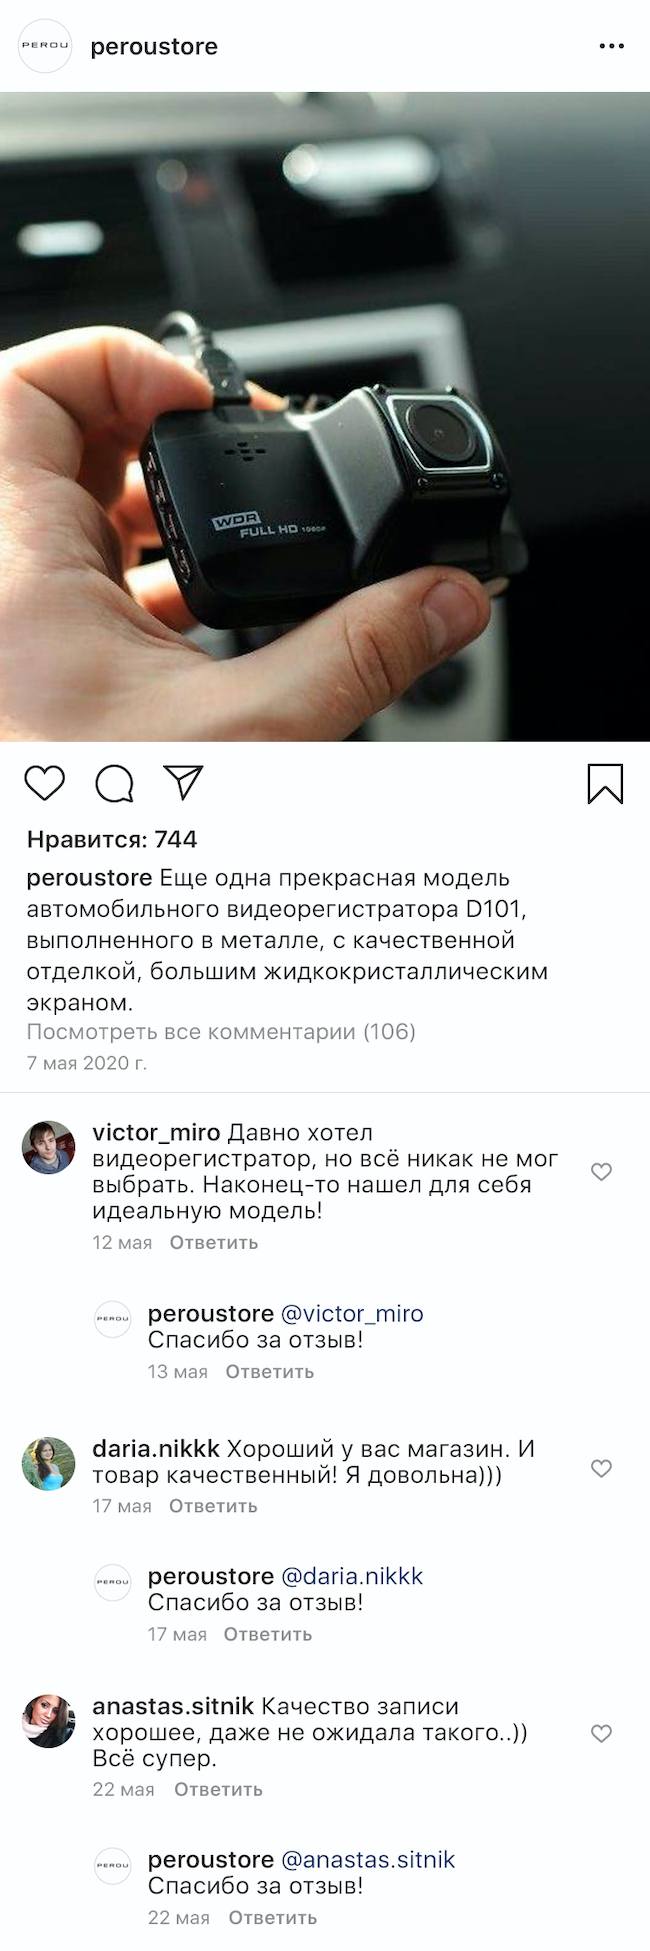The image size is (650, 1951).
Task: Open victor_miro's profile avatar
Action: click(x=49, y=1147)
